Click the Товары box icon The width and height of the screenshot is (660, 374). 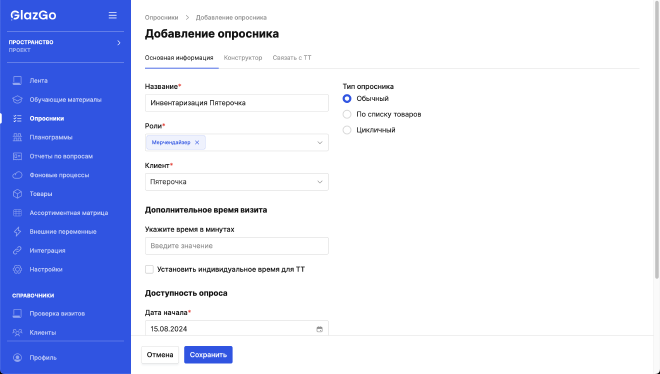pyautogui.click(x=17, y=194)
